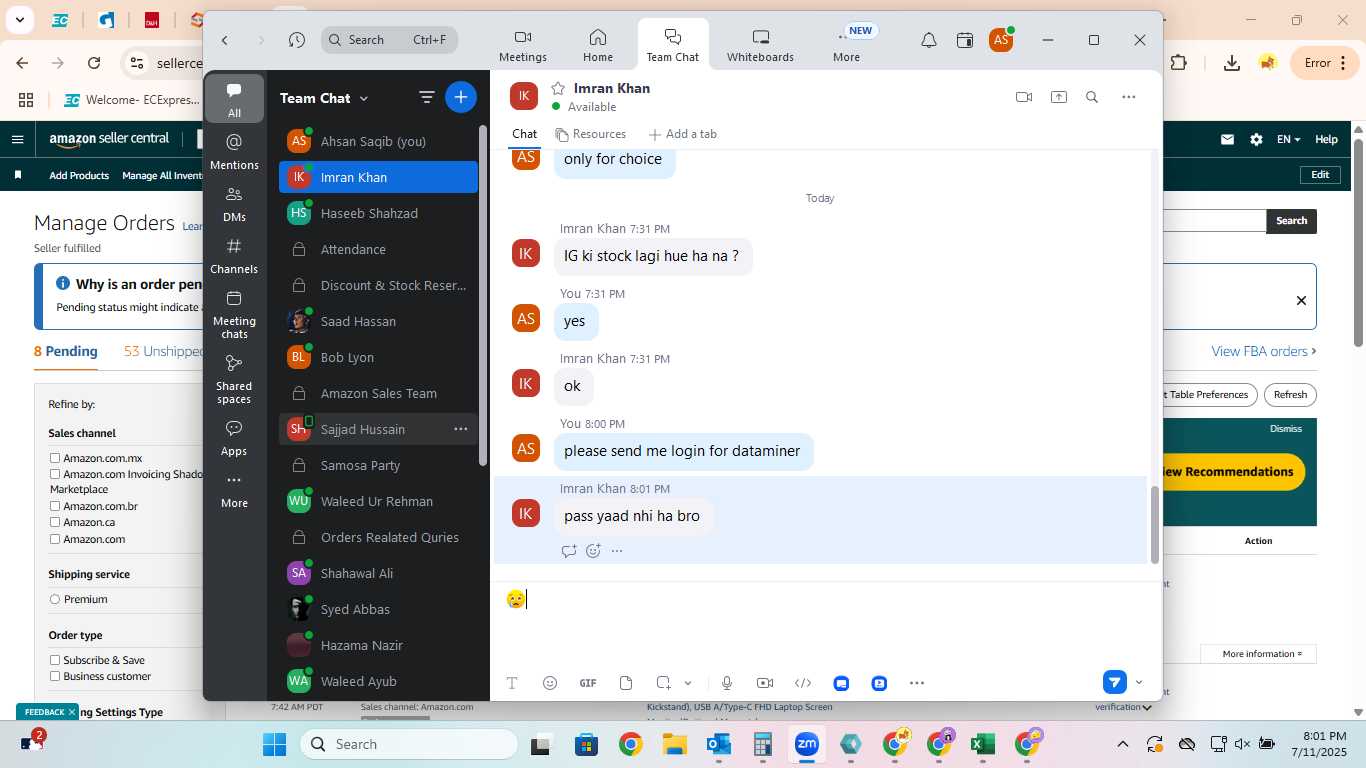
Task: Click Zoom search box
Action: coord(390,40)
